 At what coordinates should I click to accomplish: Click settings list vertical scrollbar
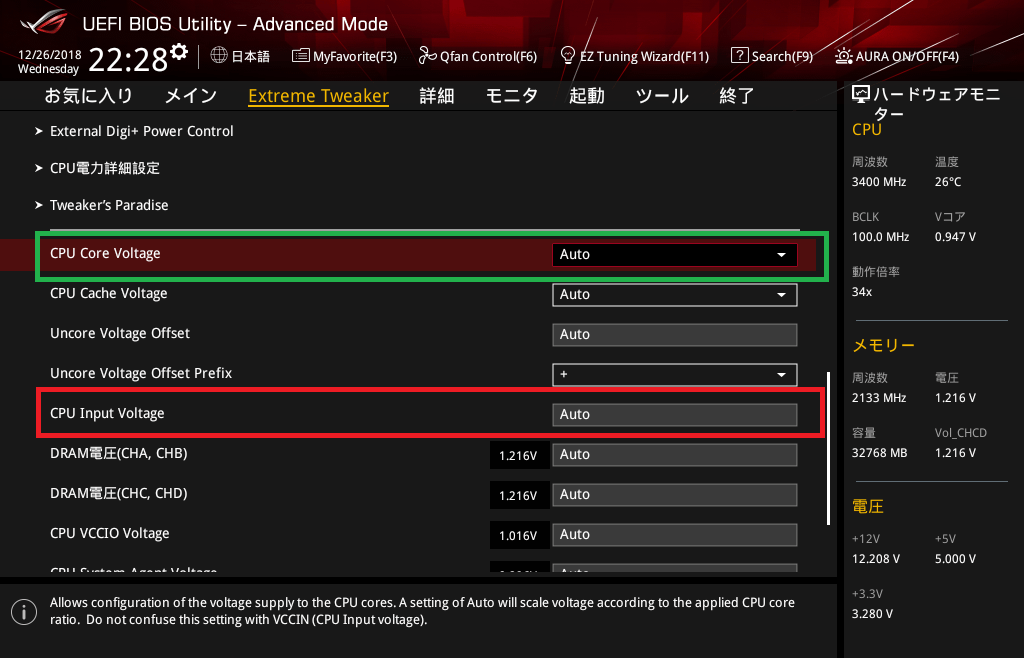(x=829, y=448)
